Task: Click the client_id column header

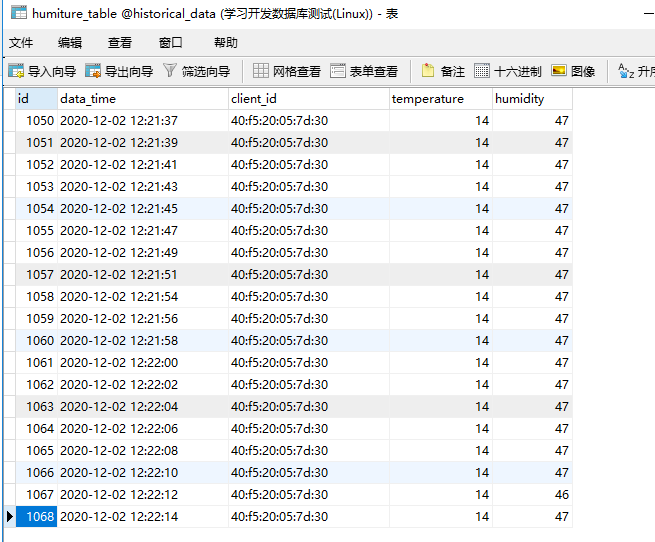Action: click(x=309, y=99)
